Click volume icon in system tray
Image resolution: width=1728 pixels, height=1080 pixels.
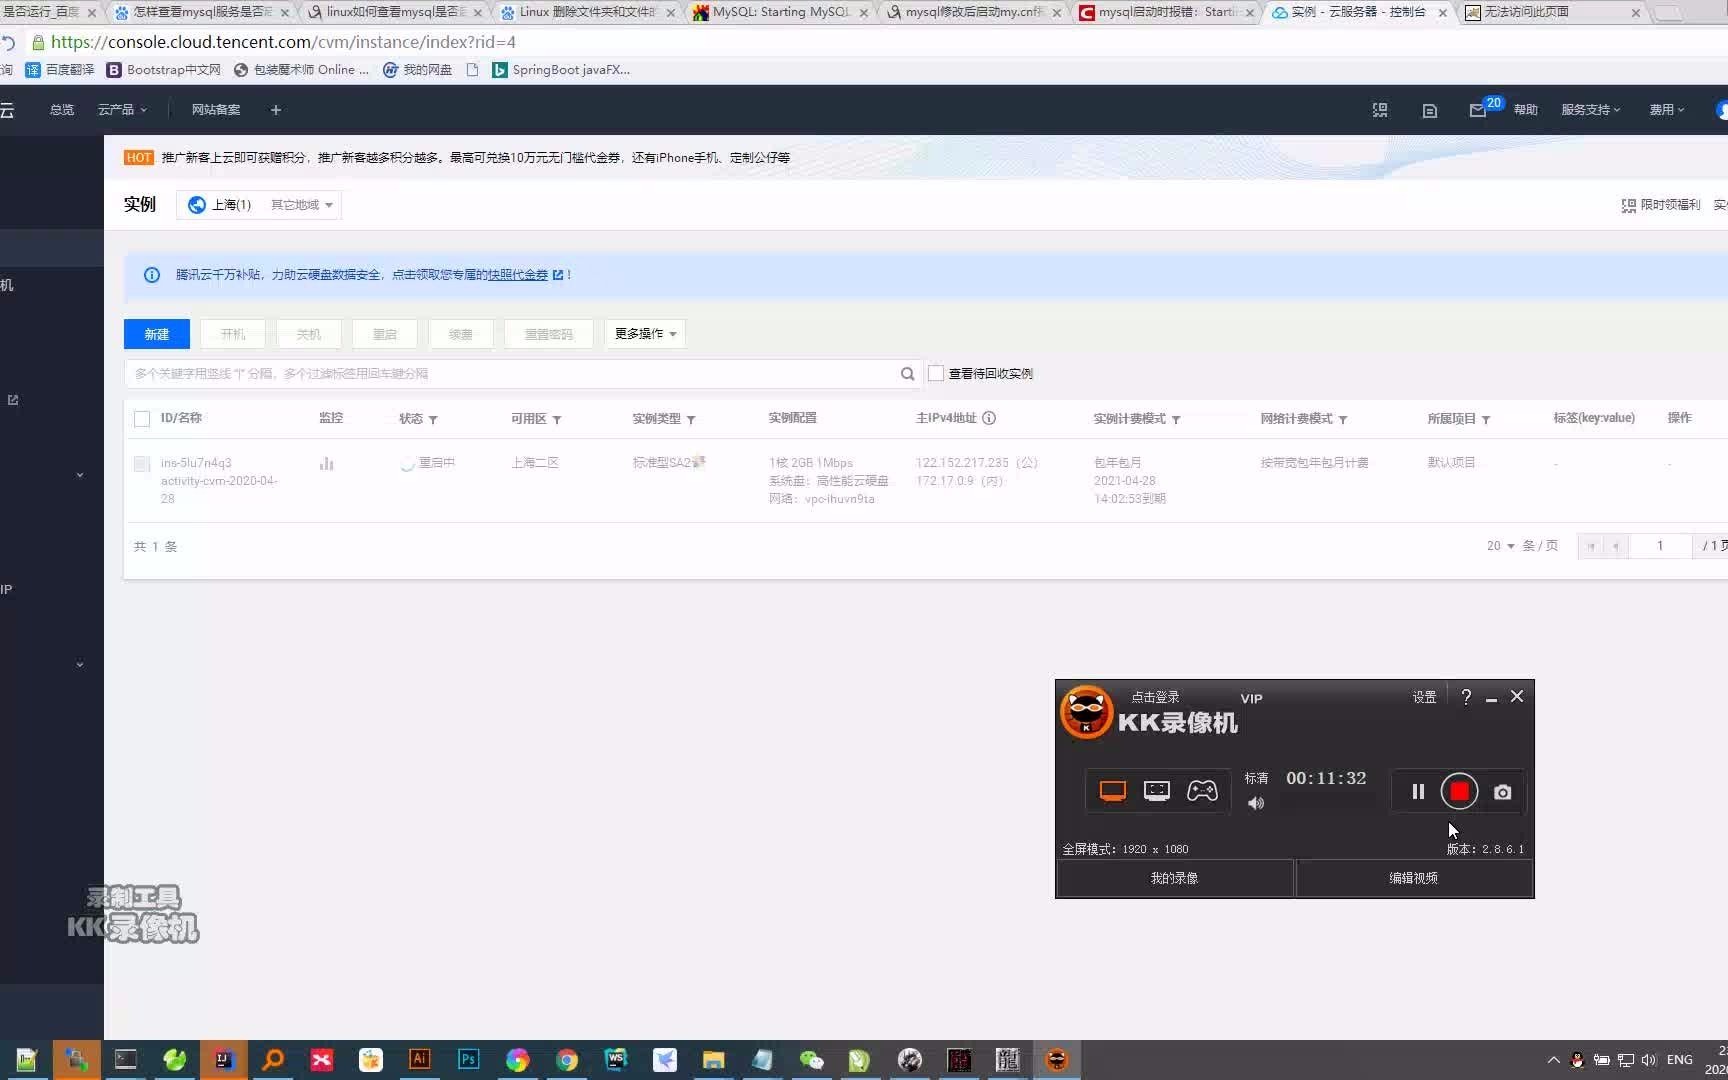coord(1648,1060)
